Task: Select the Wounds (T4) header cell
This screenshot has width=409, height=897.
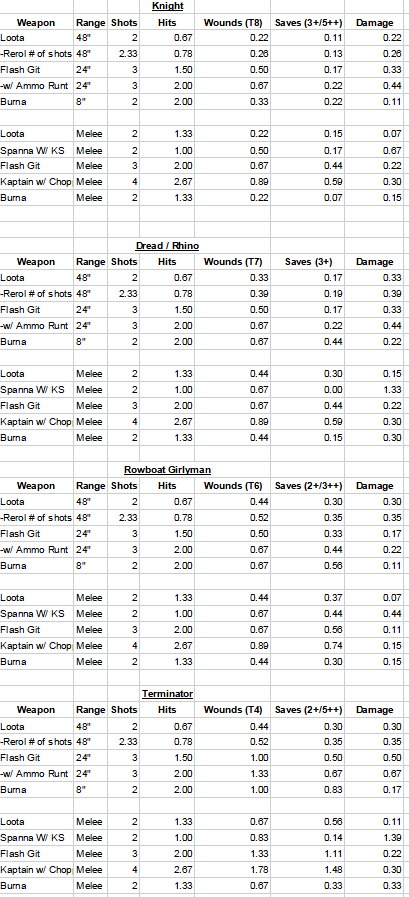Action: pos(232,710)
